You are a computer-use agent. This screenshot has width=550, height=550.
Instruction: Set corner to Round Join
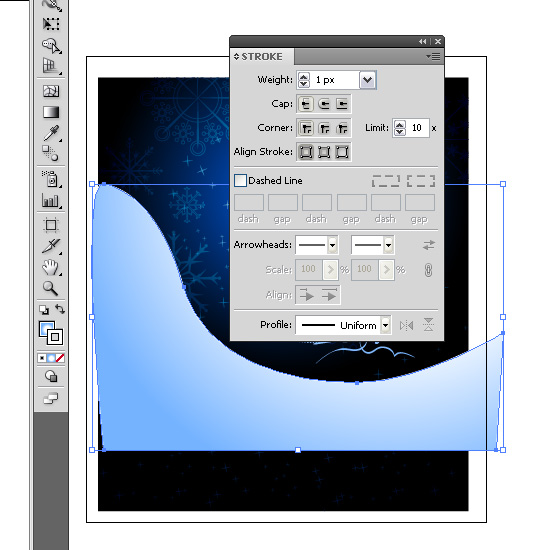pyautogui.click(x=324, y=128)
